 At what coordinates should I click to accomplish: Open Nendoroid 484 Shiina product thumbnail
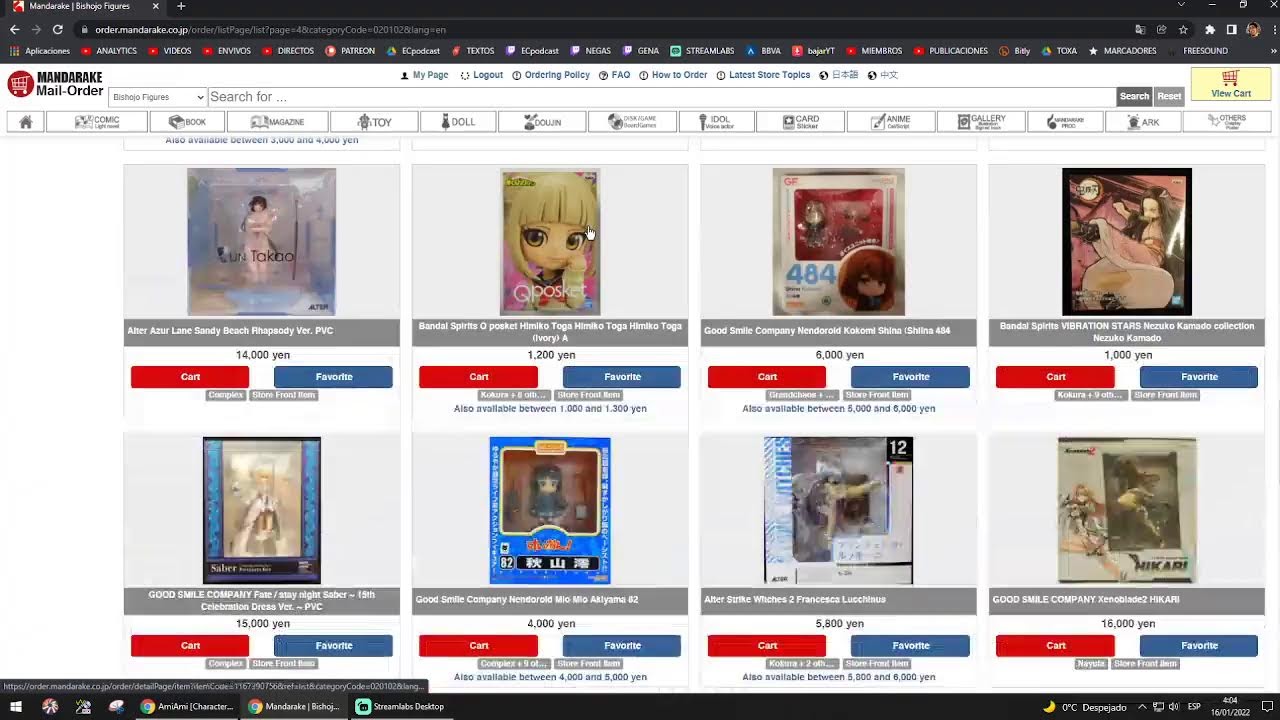coord(838,242)
